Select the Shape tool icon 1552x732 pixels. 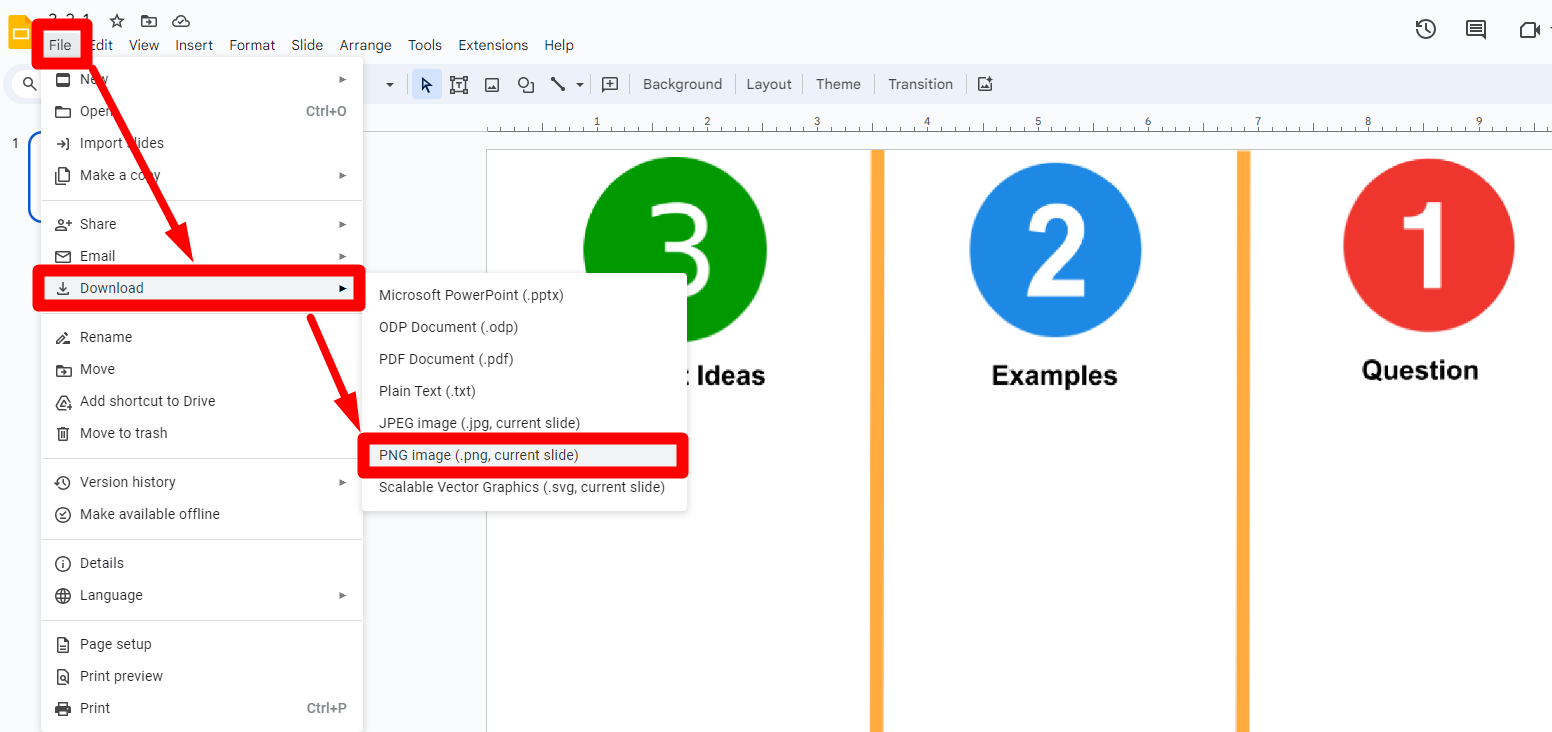click(525, 84)
